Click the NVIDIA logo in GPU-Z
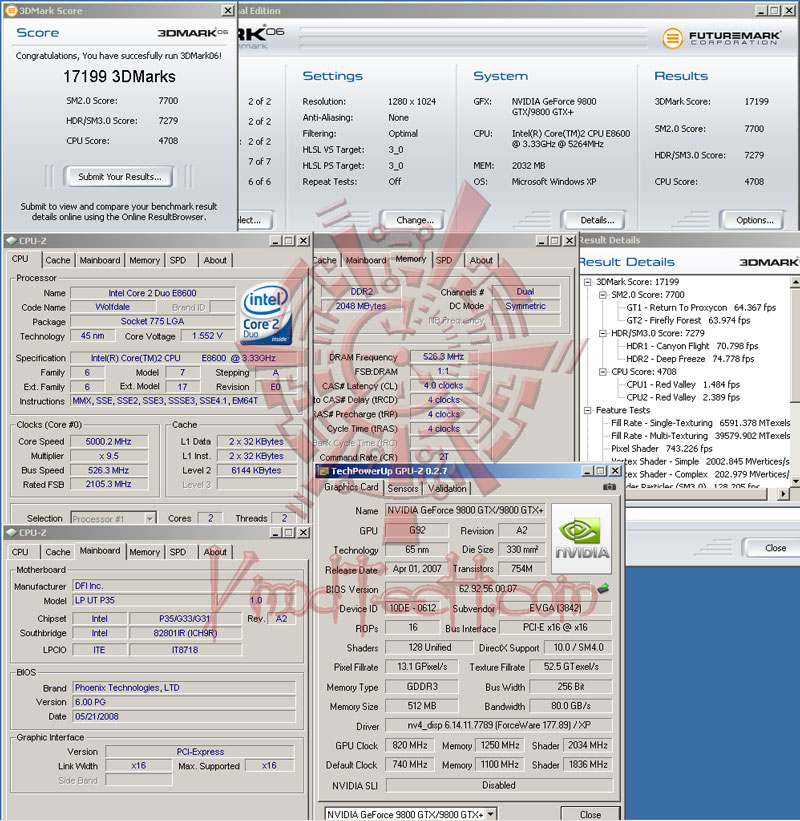This screenshot has height=821, width=800. pyautogui.click(x=582, y=538)
